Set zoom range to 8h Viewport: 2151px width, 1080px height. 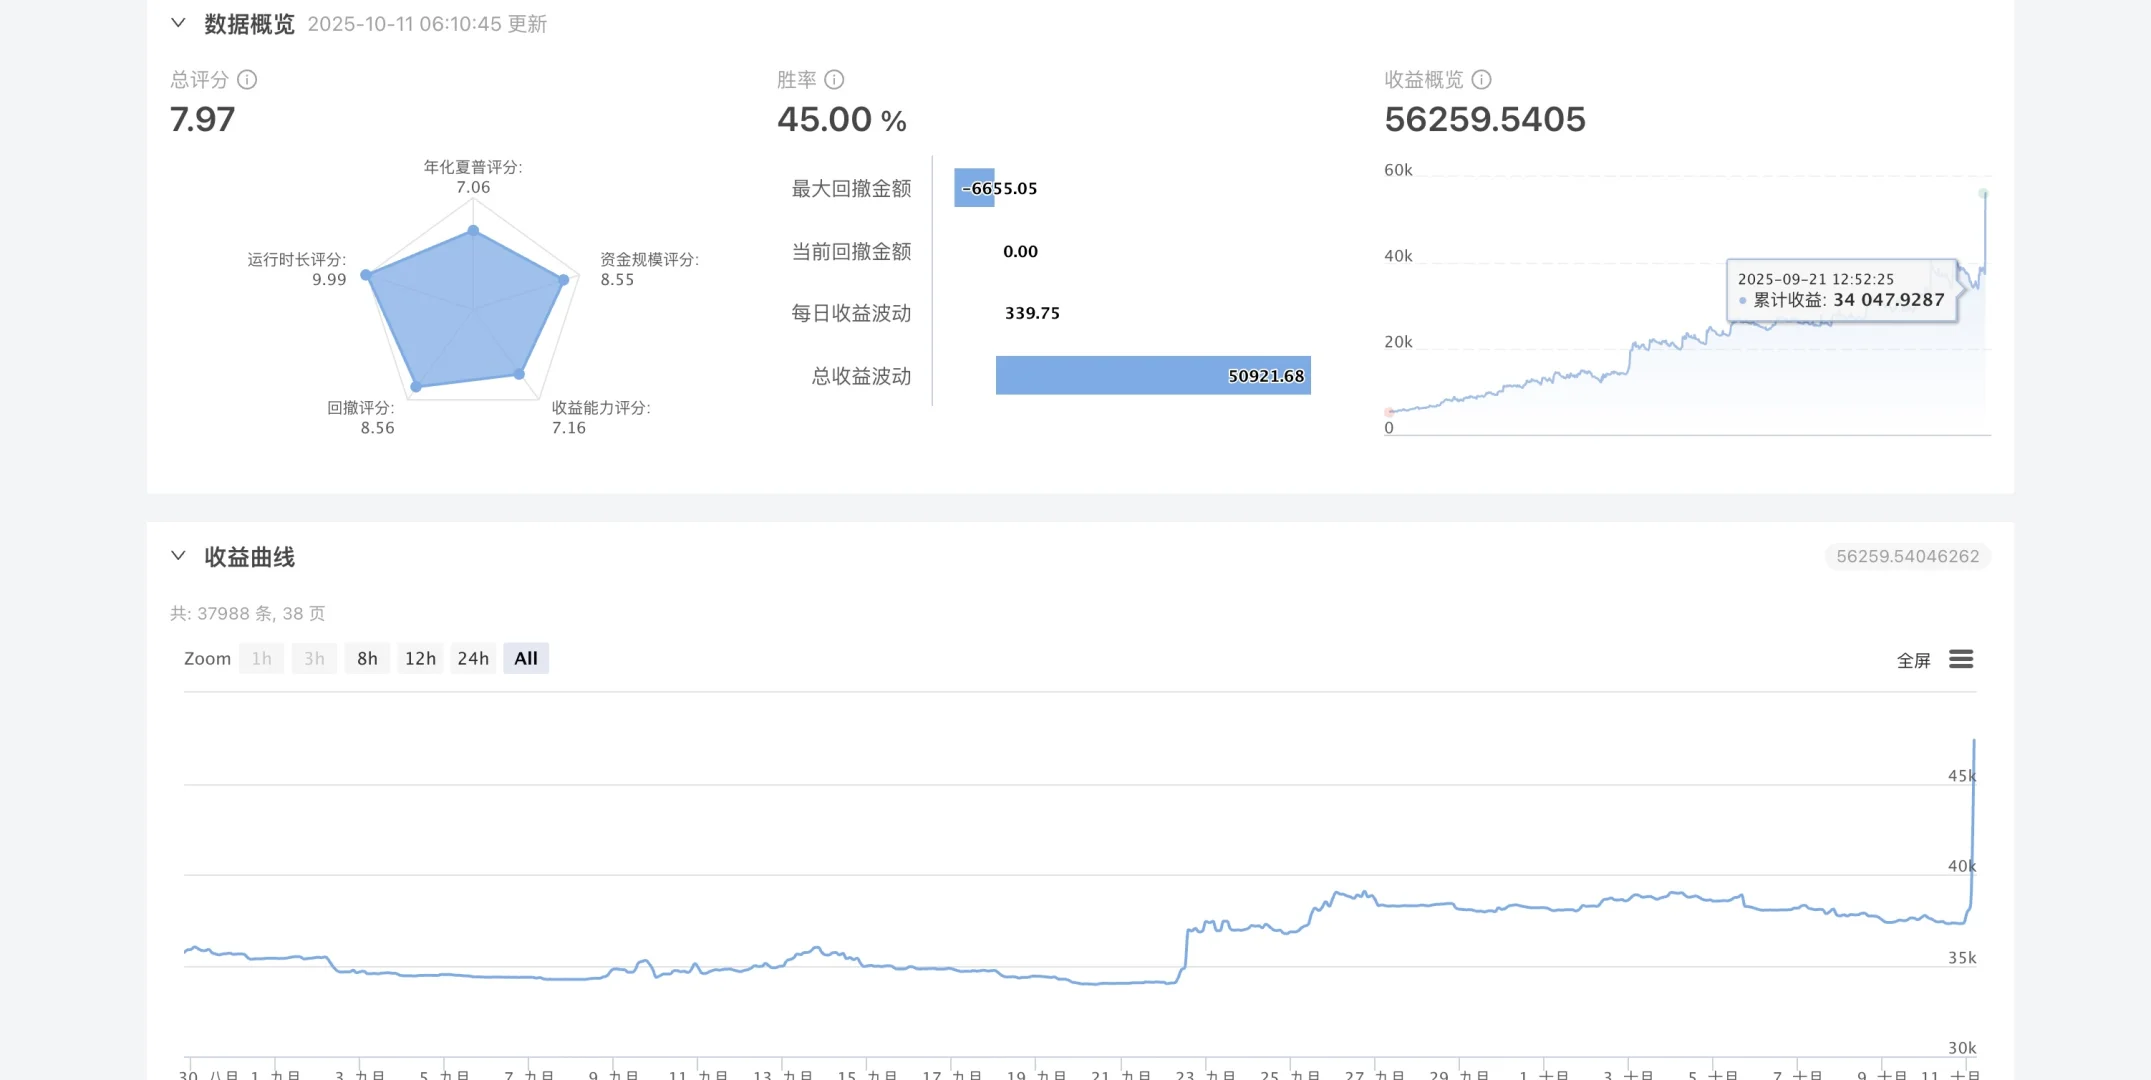(x=367, y=658)
